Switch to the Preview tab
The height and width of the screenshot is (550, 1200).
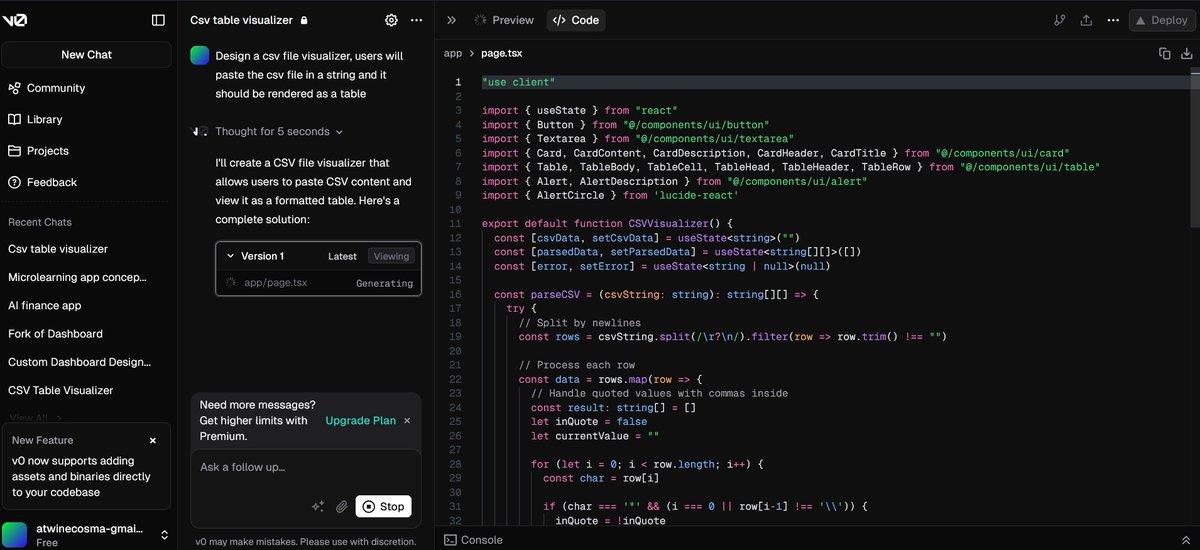[x=504, y=20]
